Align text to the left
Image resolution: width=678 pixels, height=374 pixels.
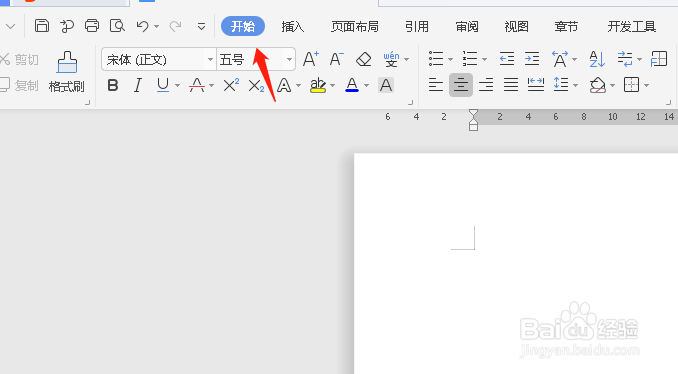(x=435, y=85)
